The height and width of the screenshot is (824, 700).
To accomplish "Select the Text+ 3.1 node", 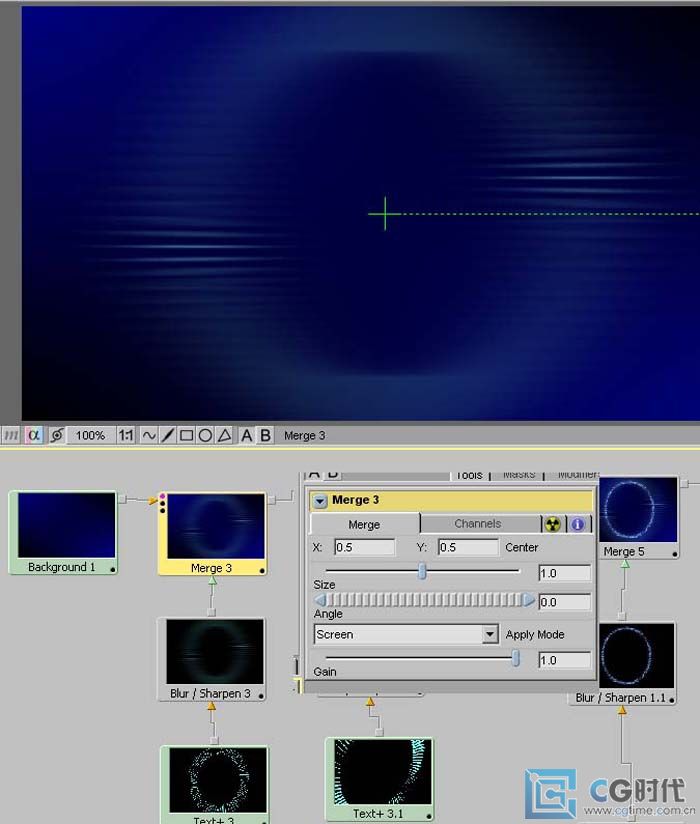I will pos(379,780).
